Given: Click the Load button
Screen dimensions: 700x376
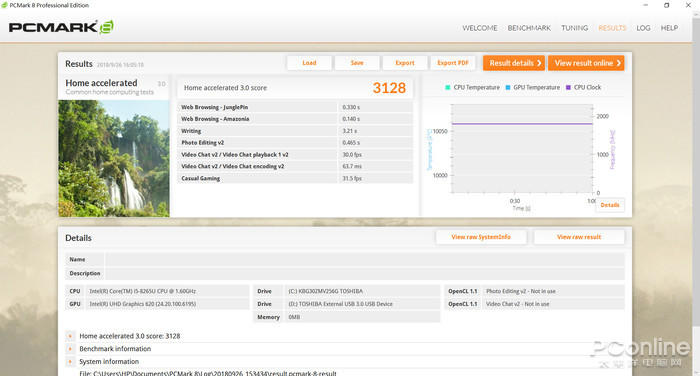Looking at the screenshot, I should [x=309, y=63].
